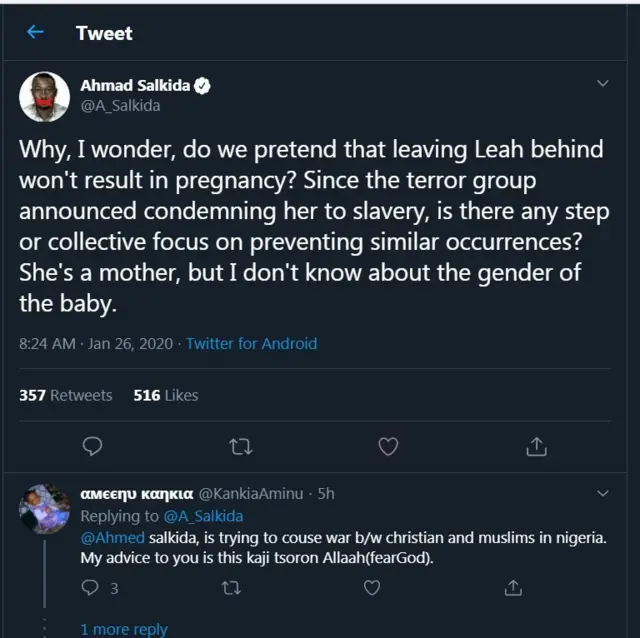The width and height of the screenshot is (640, 638).
Task: Click the @Ahmed mention link
Action: (x=112, y=537)
